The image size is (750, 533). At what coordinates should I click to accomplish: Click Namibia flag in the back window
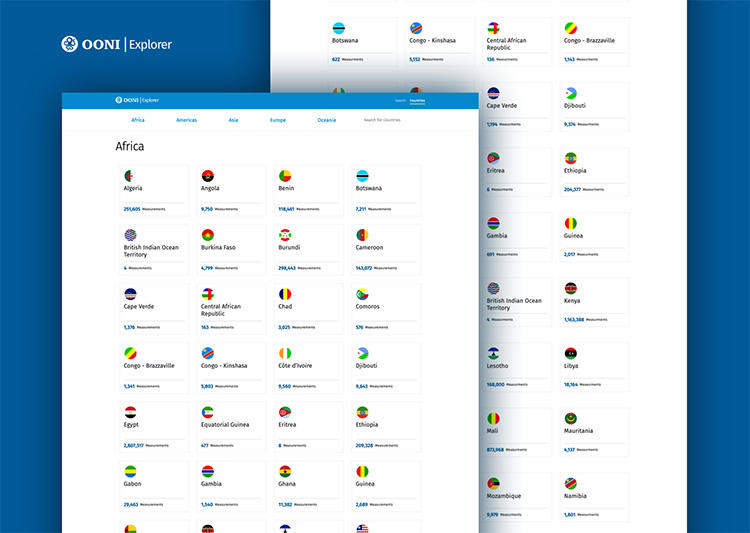pos(571,483)
